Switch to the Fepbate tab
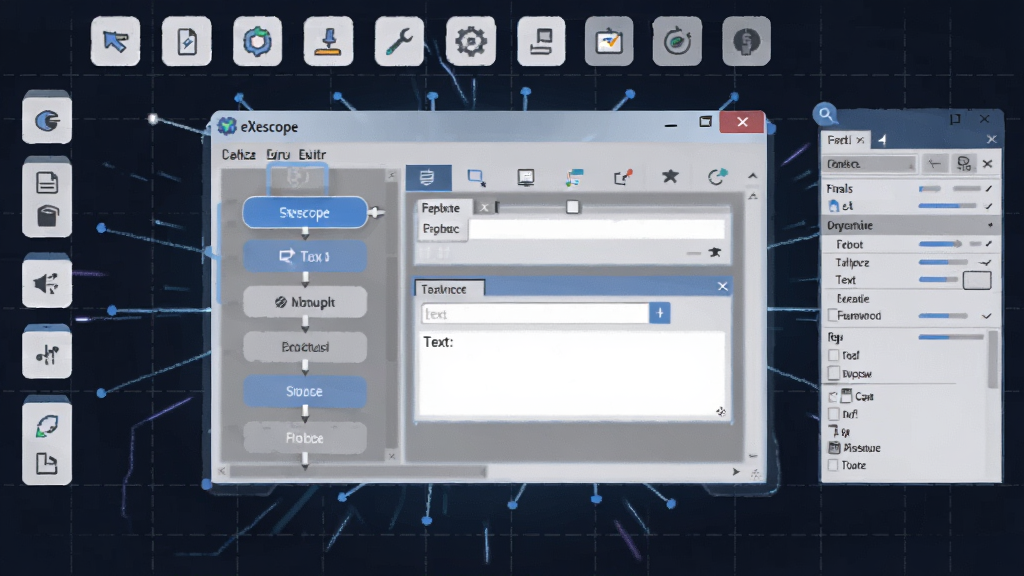The image size is (1024, 576). [x=441, y=208]
